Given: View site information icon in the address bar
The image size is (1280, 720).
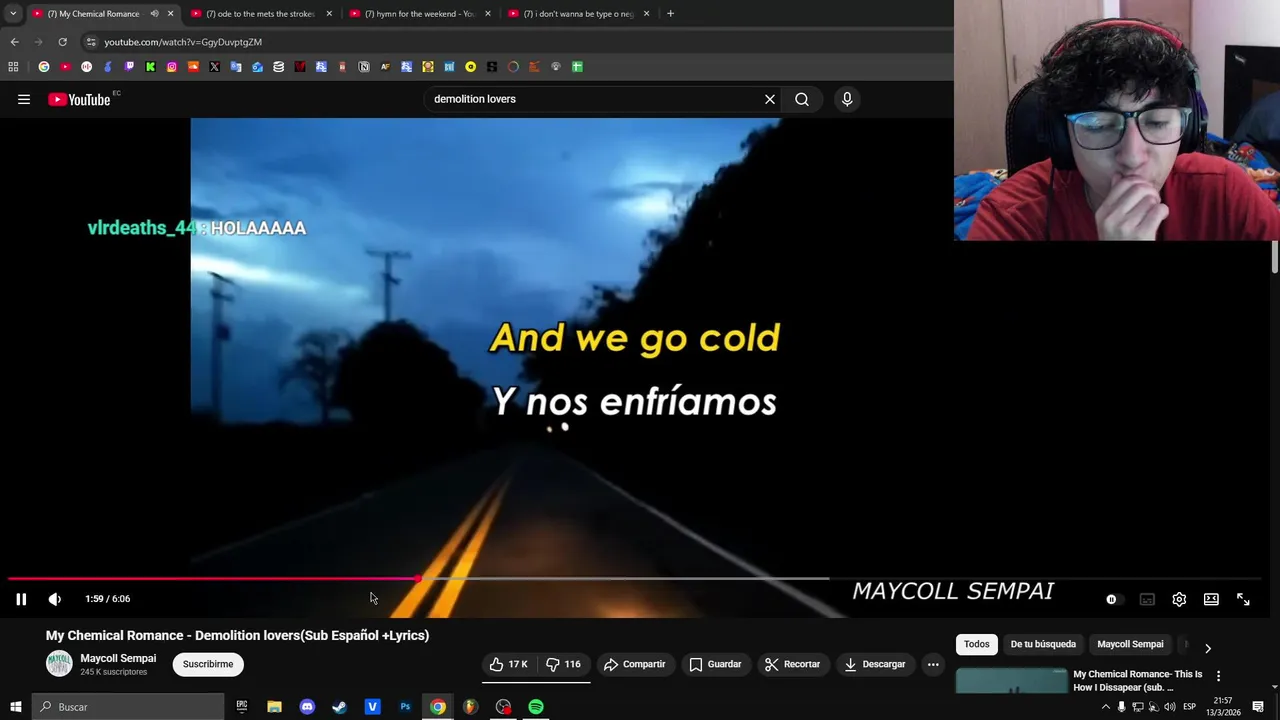Looking at the screenshot, I should pyautogui.click(x=91, y=42).
